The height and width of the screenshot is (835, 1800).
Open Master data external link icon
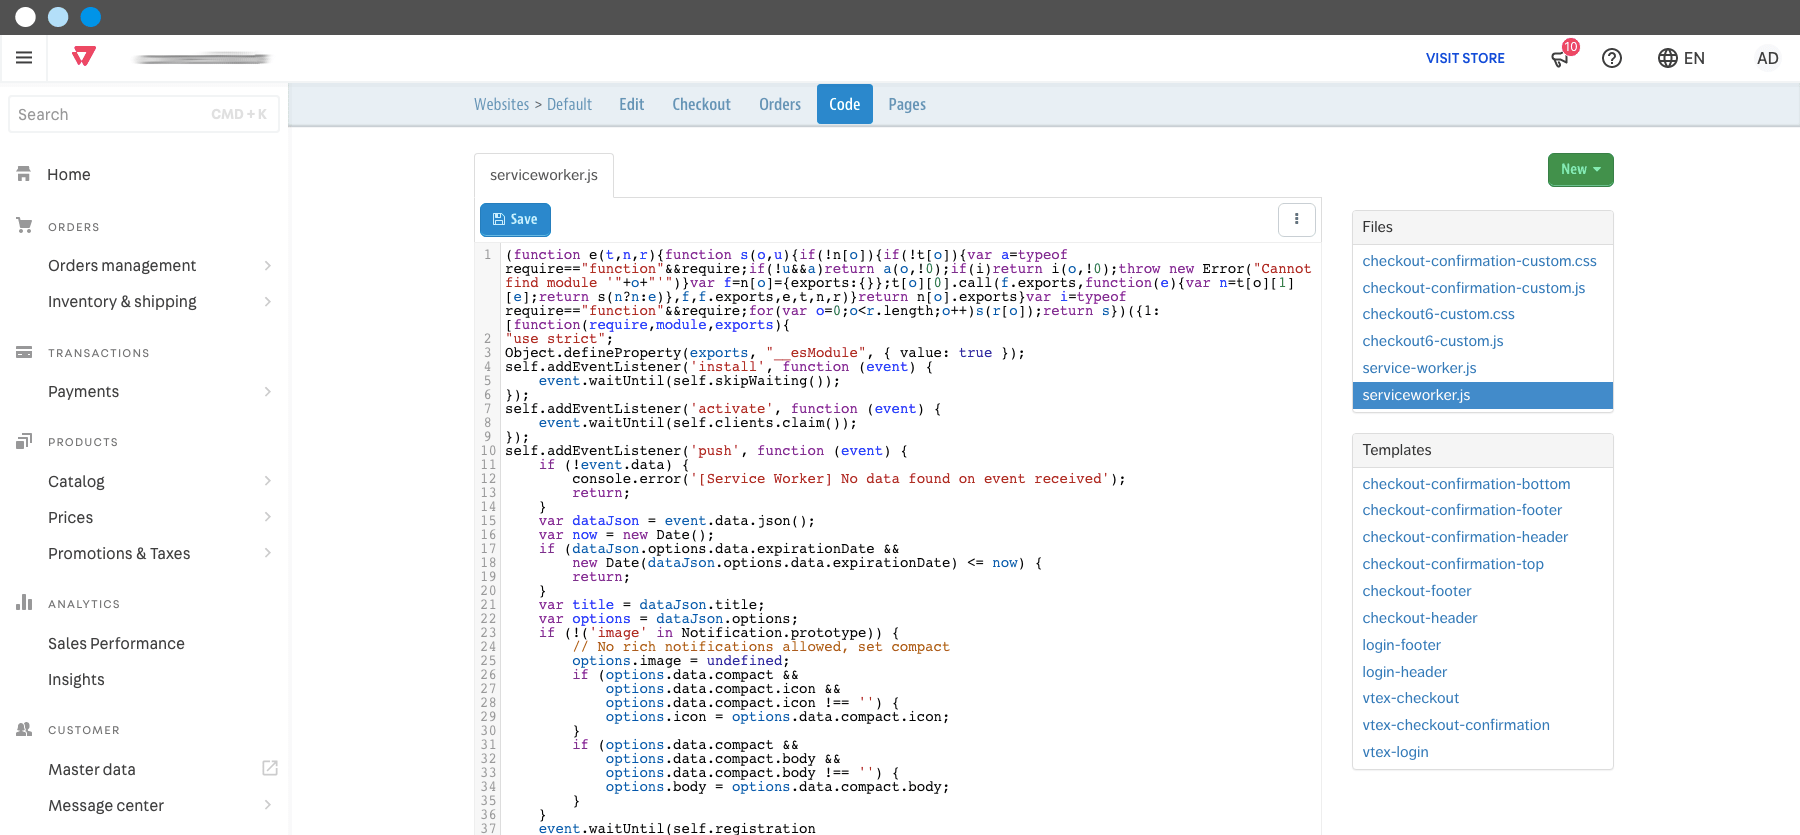point(270,768)
